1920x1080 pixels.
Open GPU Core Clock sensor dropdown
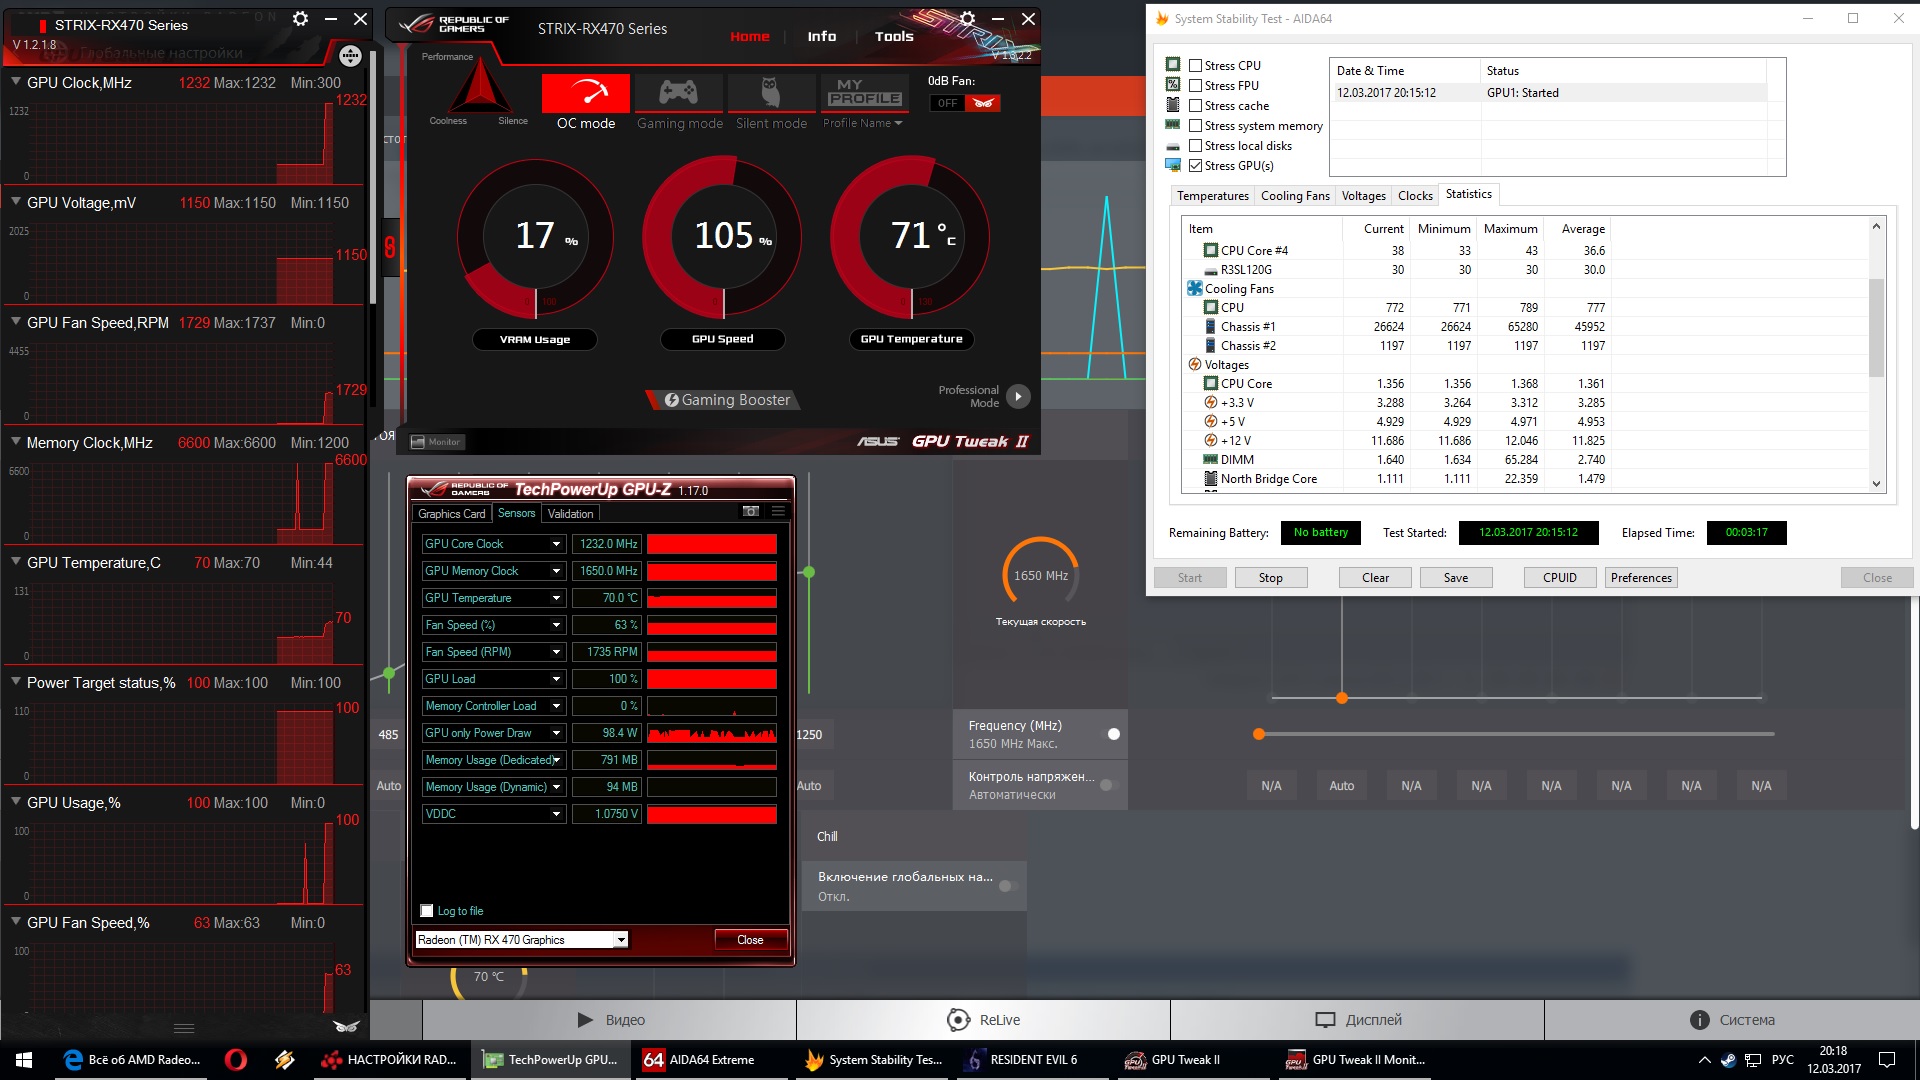pos(556,544)
